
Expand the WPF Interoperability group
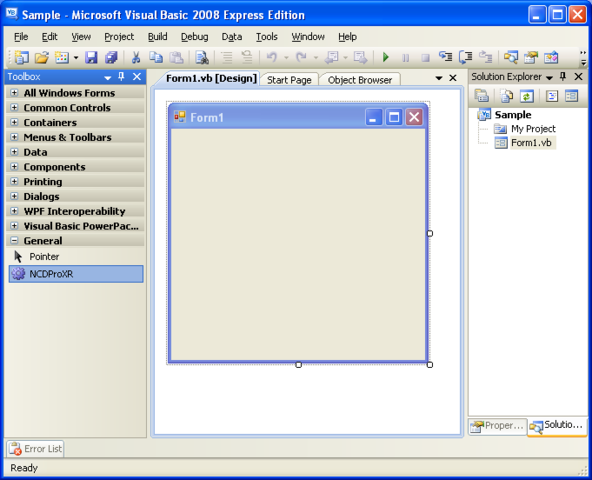tap(14, 210)
